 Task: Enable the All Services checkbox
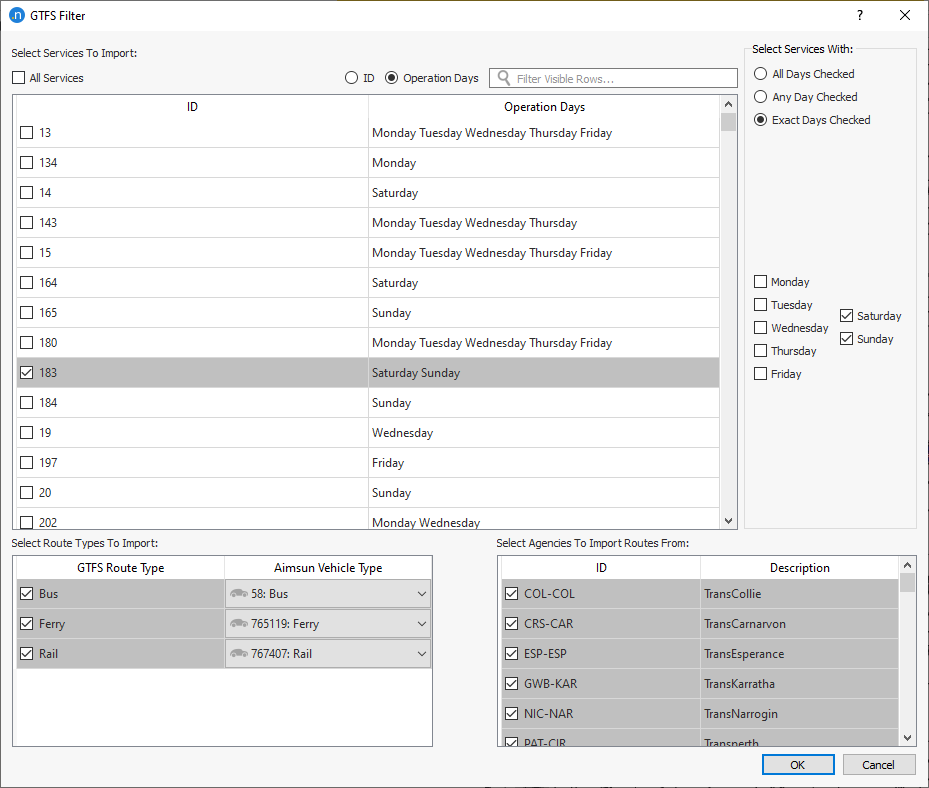[x=16, y=77]
